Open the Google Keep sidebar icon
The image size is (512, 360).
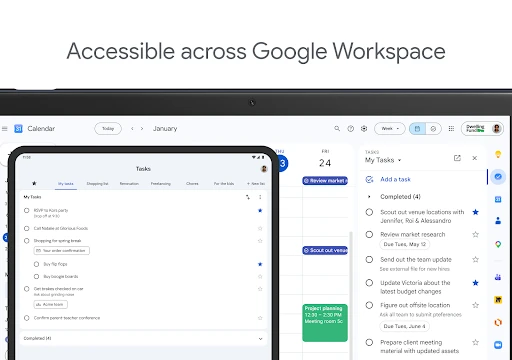tap(498, 154)
